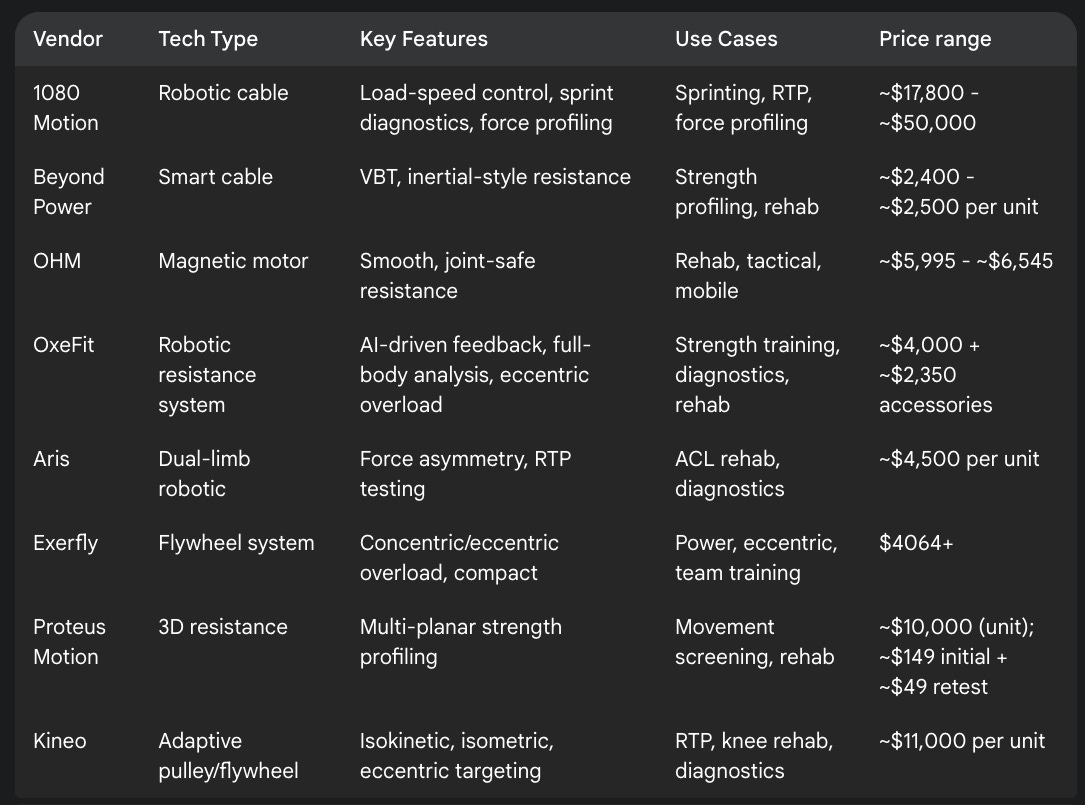This screenshot has height=805, width=1085.
Task: Select the Beyond Power vendor cell
Action: tap(69, 192)
